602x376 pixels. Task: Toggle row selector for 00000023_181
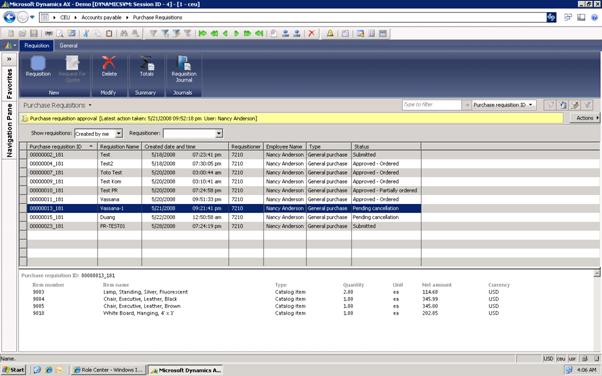click(x=23, y=226)
